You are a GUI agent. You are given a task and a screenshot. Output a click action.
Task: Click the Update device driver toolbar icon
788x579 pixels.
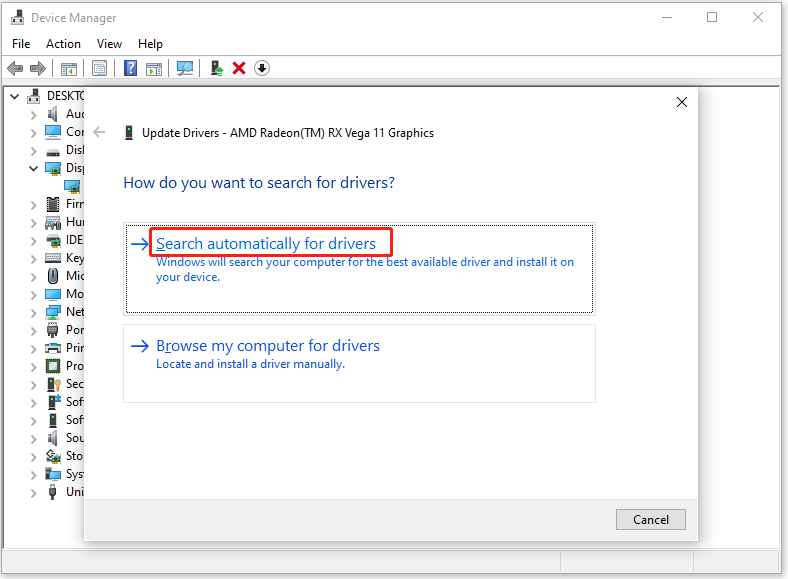(217, 68)
